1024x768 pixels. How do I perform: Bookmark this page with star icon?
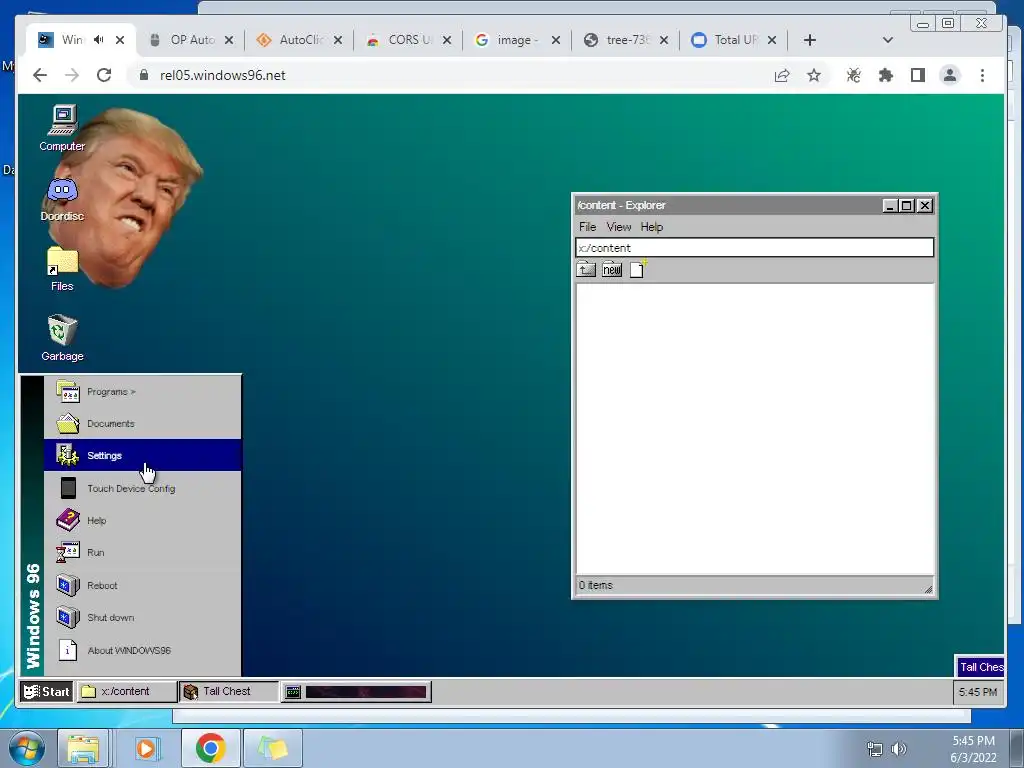click(814, 76)
